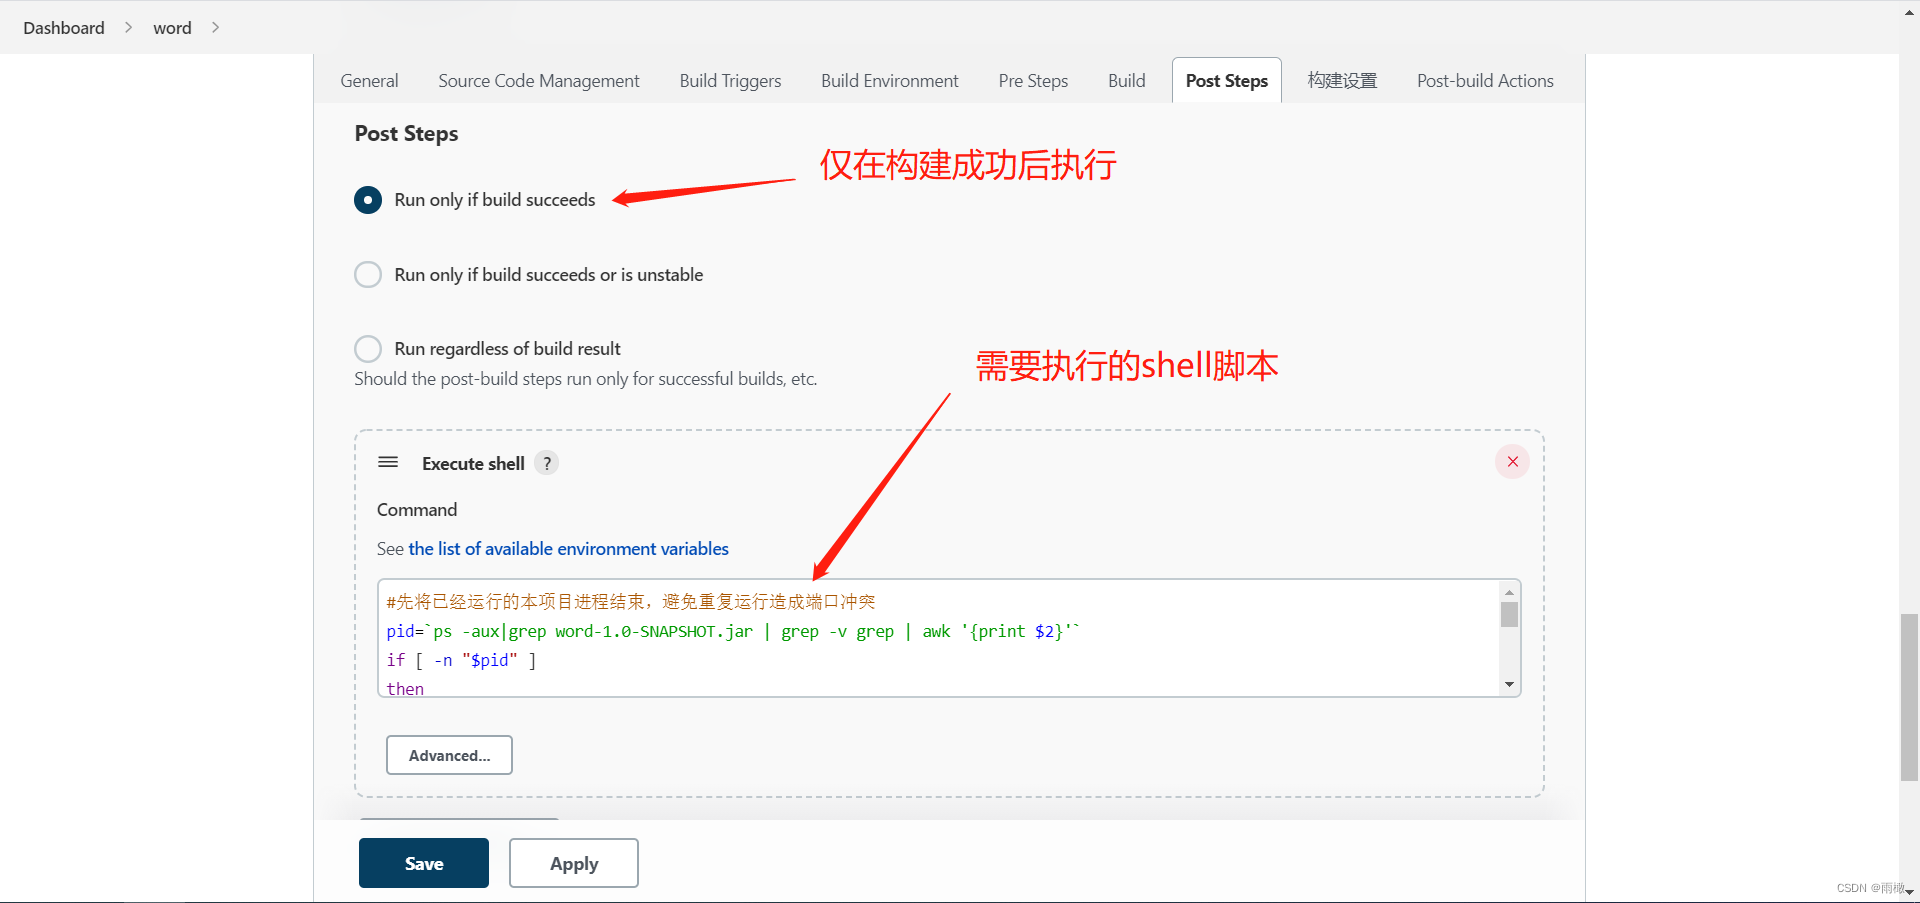This screenshot has width=1920, height=903.
Task: Click the page scrollbar up arrow
Action: pos(1909,11)
